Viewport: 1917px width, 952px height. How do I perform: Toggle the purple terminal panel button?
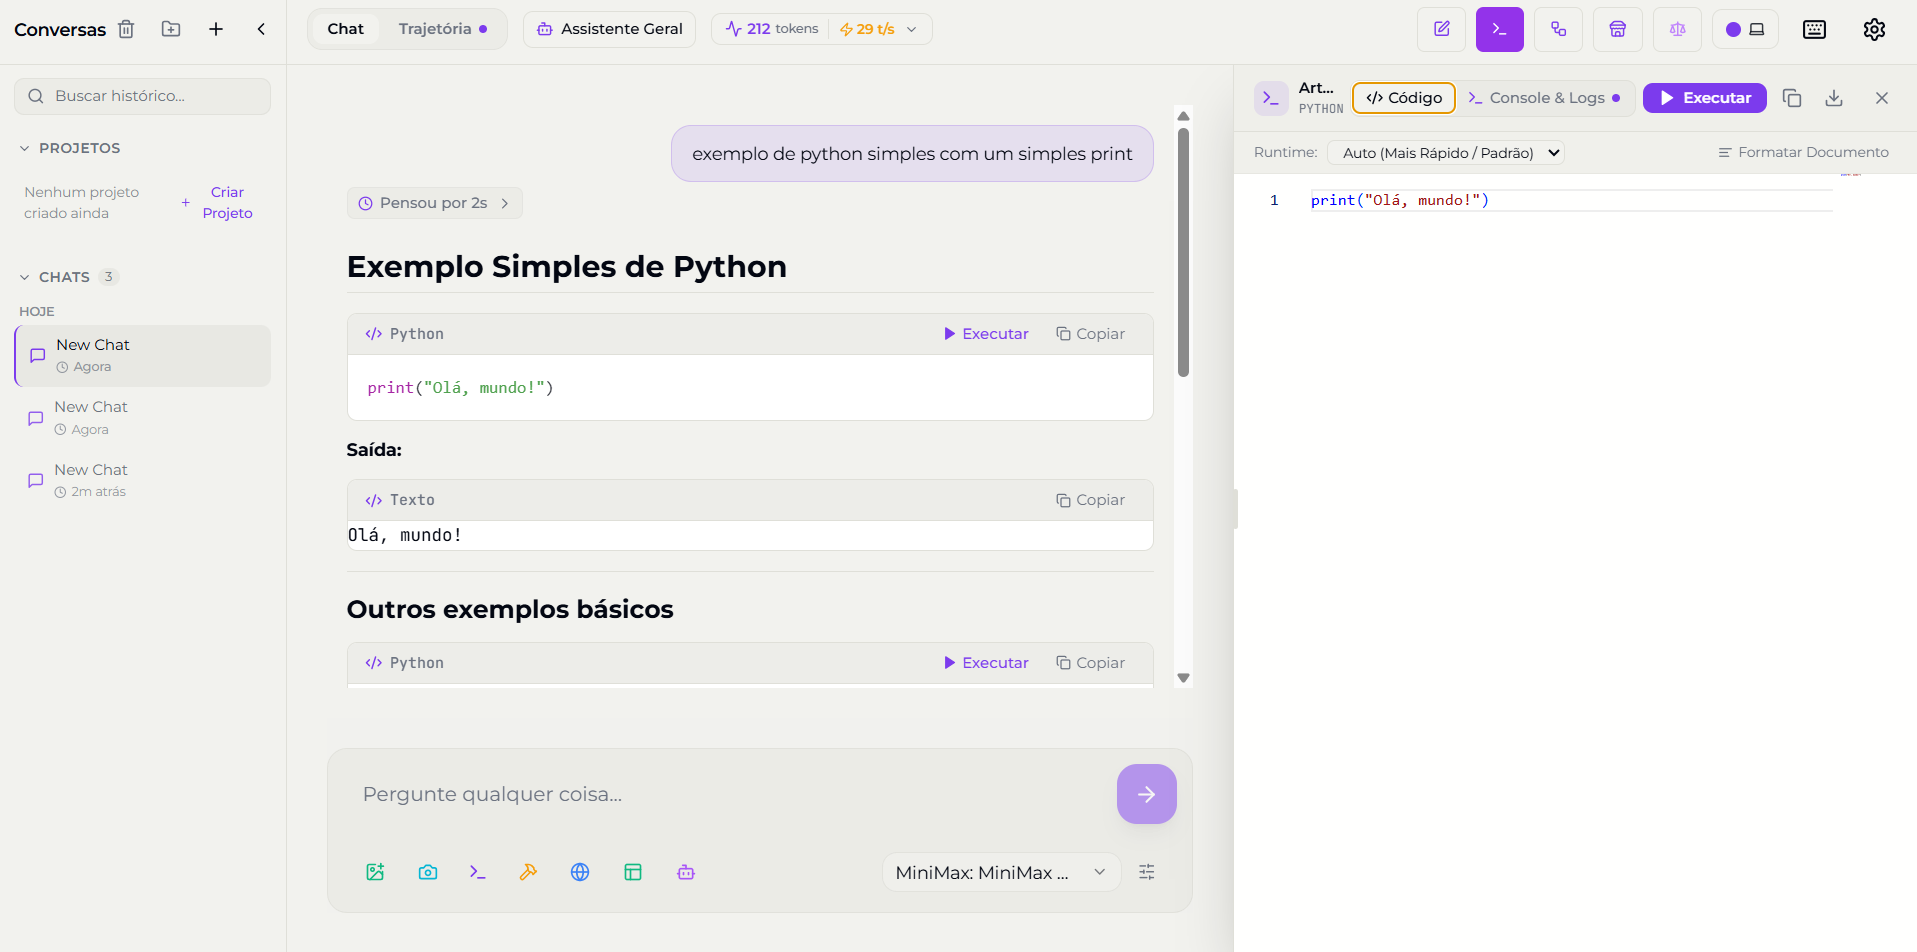[1499, 29]
